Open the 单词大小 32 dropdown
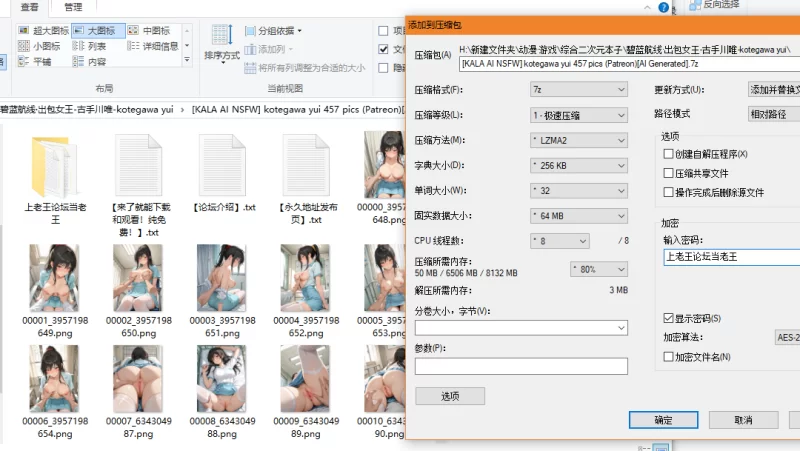The width and height of the screenshot is (800, 451). 579,191
